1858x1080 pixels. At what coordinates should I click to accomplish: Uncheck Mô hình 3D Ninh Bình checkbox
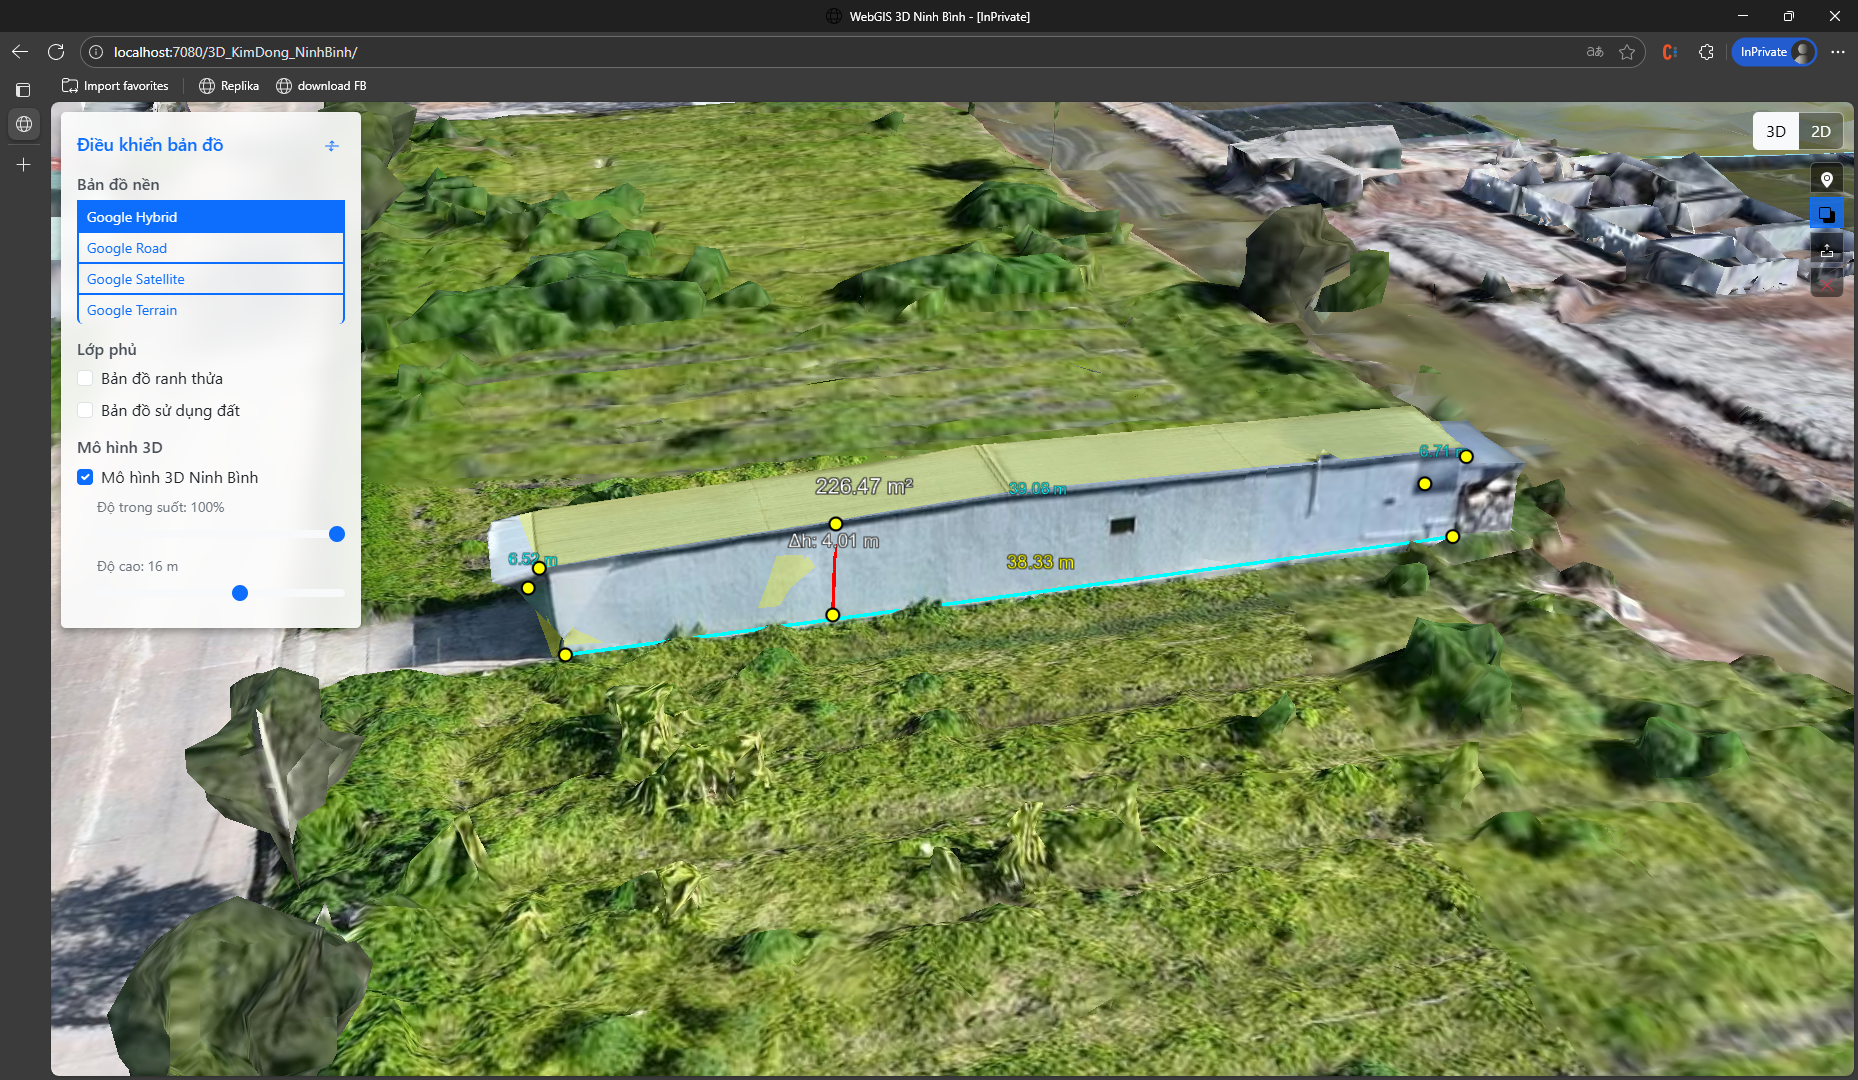point(86,478)
